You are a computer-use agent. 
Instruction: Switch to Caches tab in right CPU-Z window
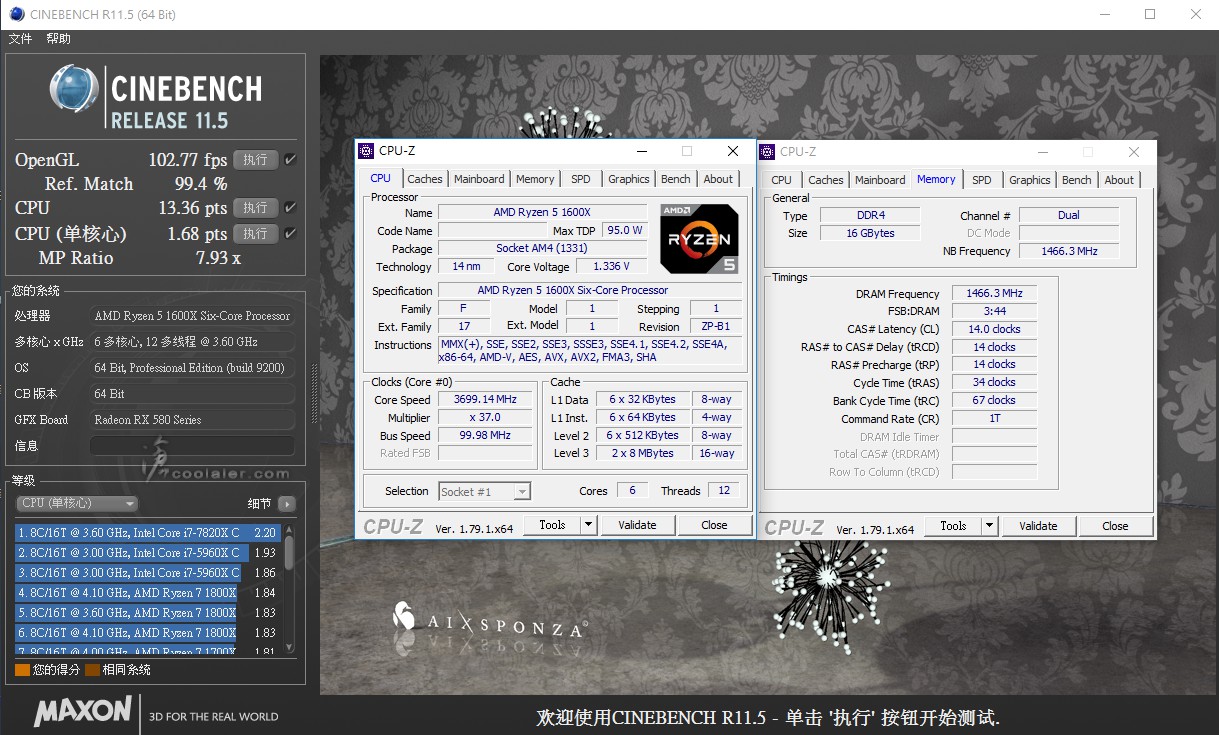click(x=826, y=180)
